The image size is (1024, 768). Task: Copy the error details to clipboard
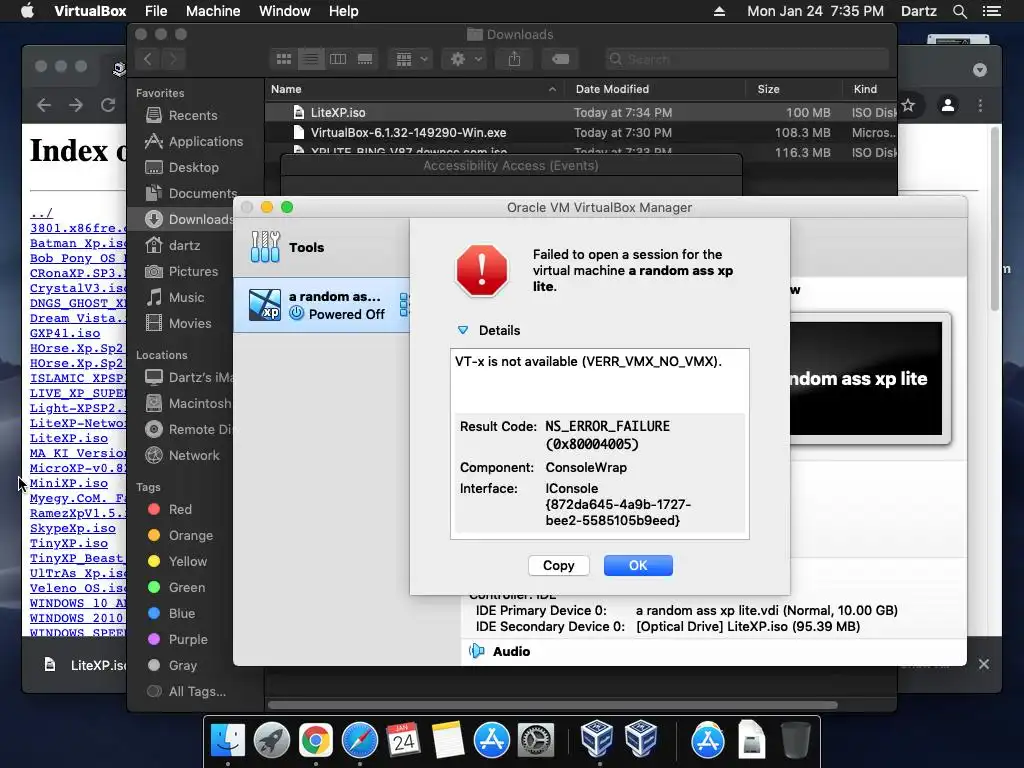coord(558,566)
